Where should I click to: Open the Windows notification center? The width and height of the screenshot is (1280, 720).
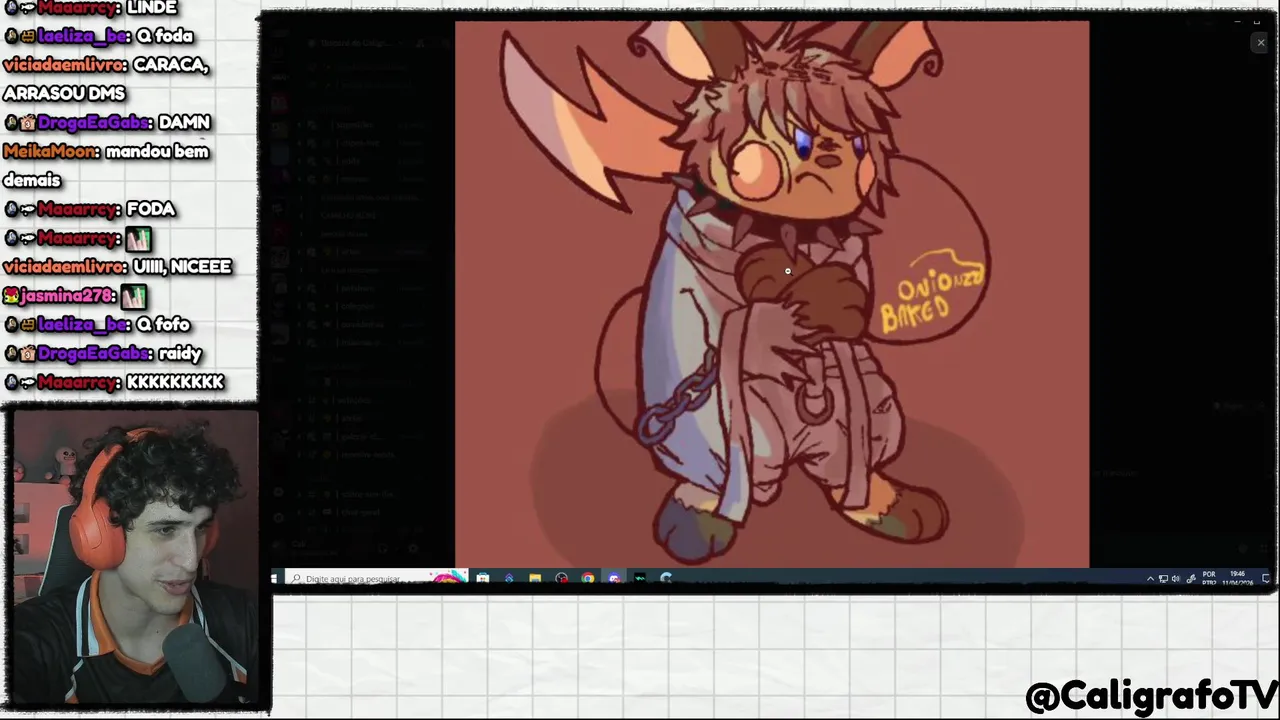(1265, 578)
